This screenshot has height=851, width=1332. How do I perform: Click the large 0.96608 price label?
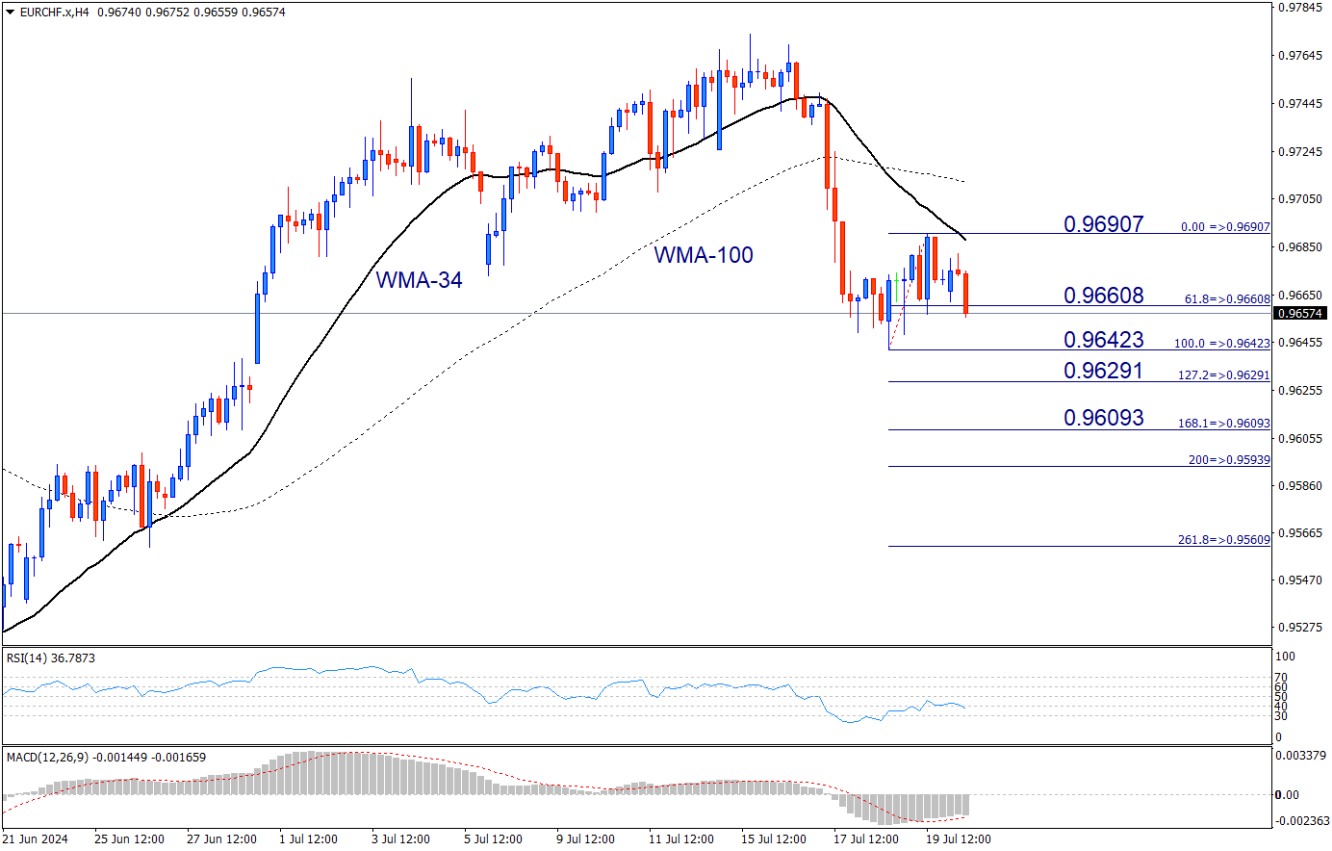[x=1103, y=296]
